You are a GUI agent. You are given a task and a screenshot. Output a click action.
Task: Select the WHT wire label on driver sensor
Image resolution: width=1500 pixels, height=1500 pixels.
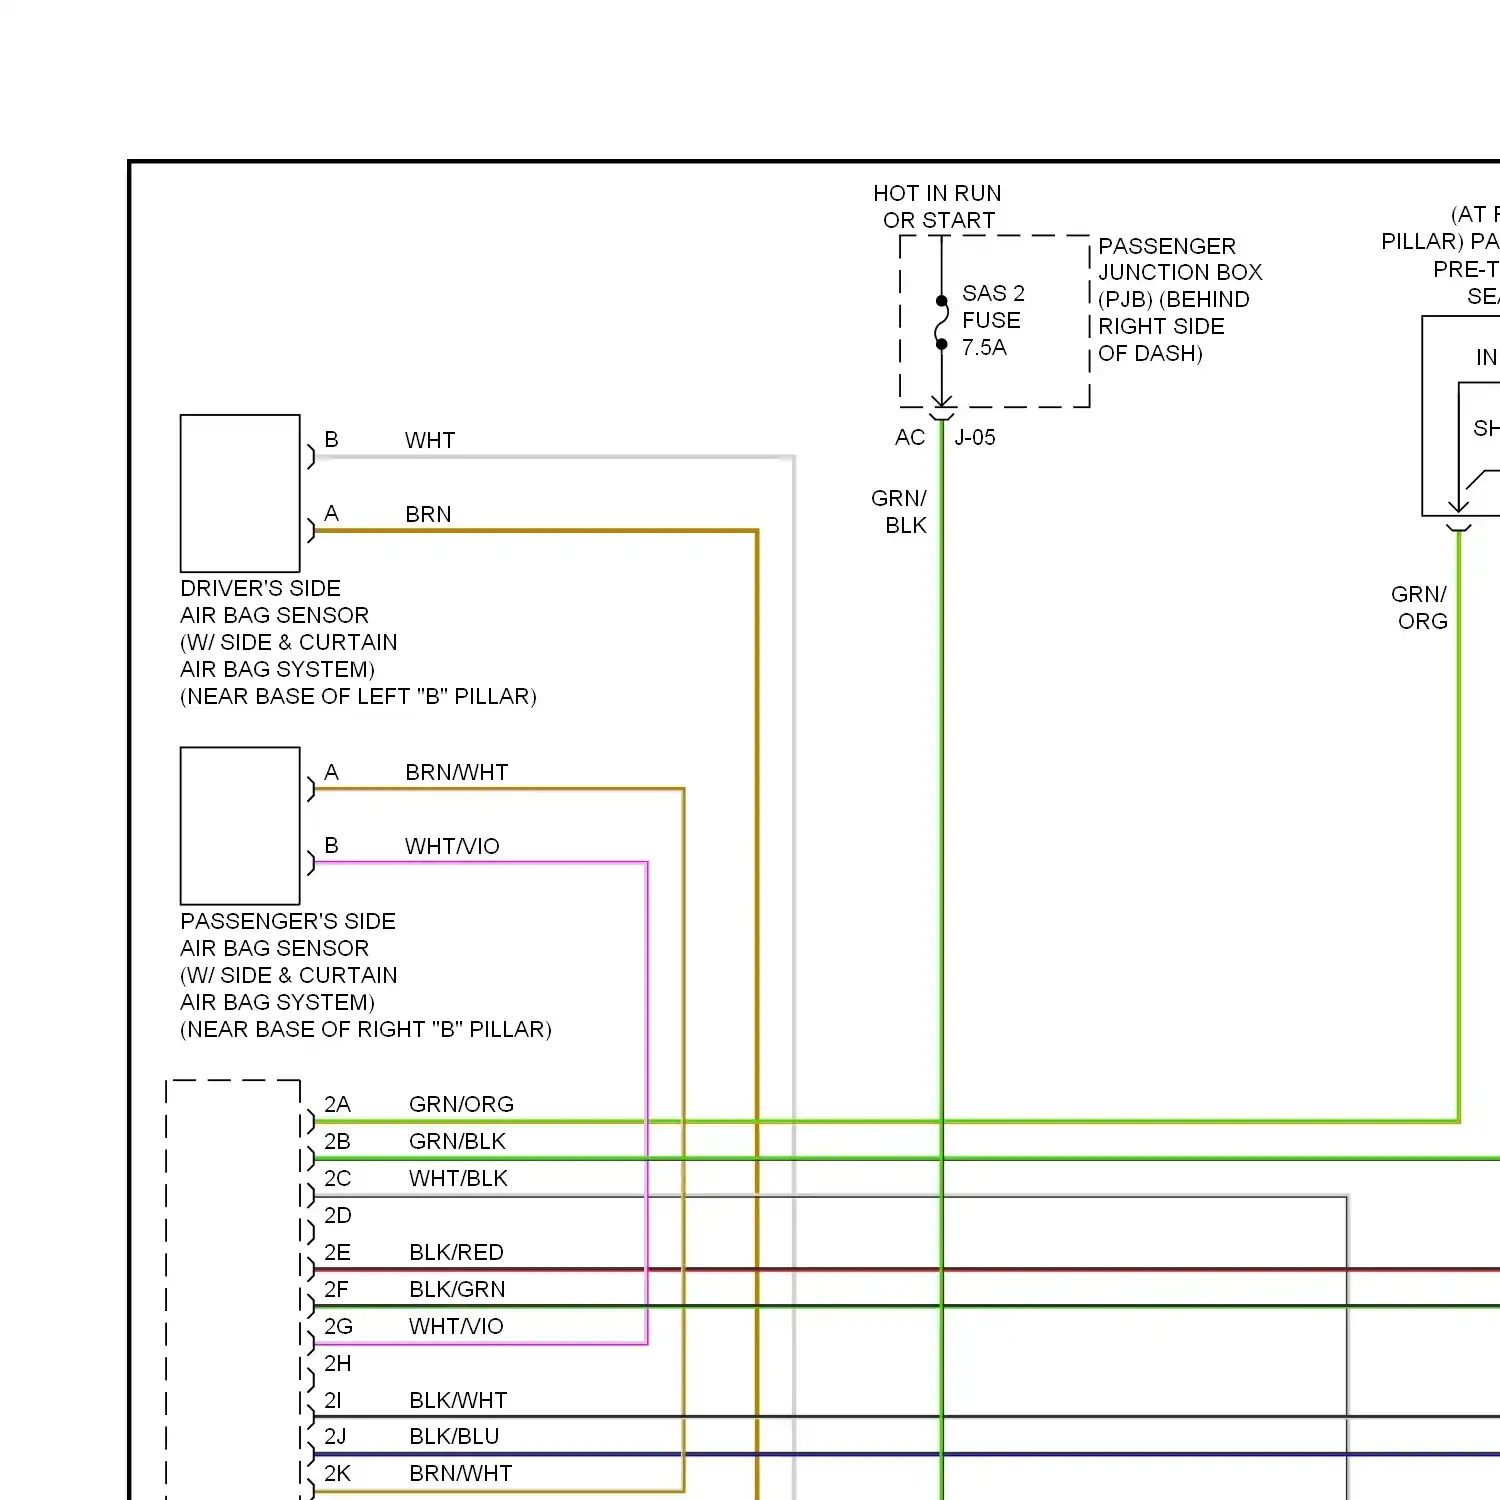point(430,440)
